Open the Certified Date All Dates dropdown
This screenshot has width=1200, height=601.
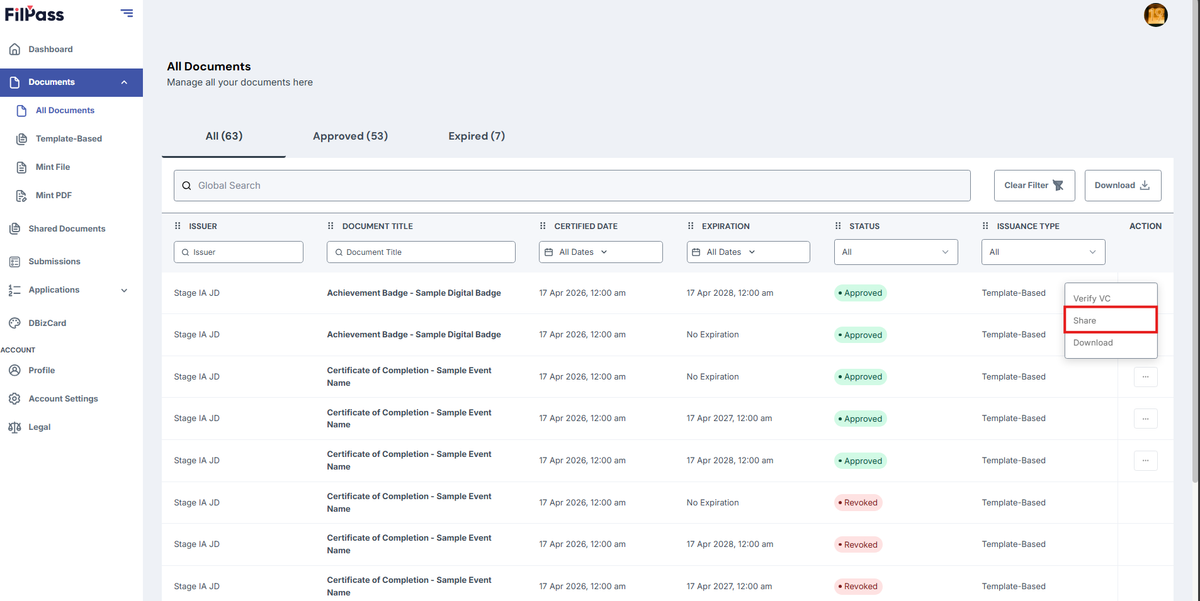(600, 252)
